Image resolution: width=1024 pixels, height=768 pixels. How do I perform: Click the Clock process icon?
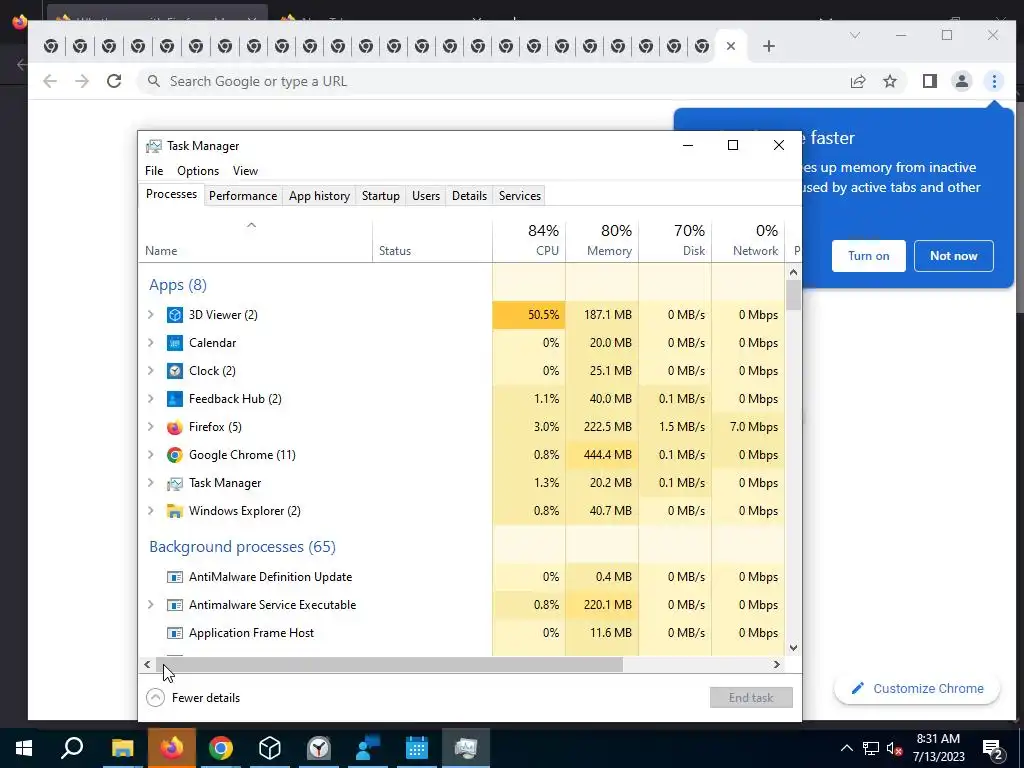click(x=174, y=371)
